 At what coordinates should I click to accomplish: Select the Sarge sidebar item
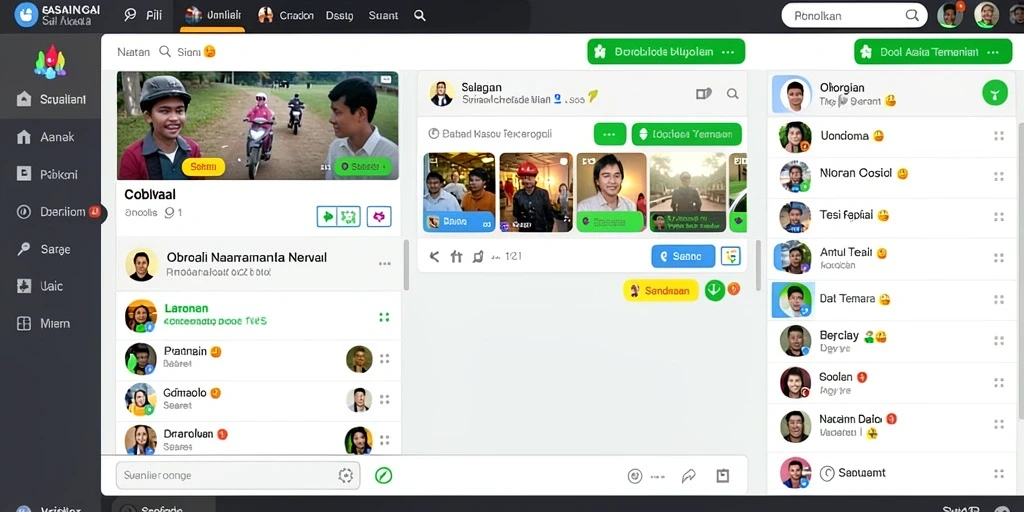[x=51, y=249]
